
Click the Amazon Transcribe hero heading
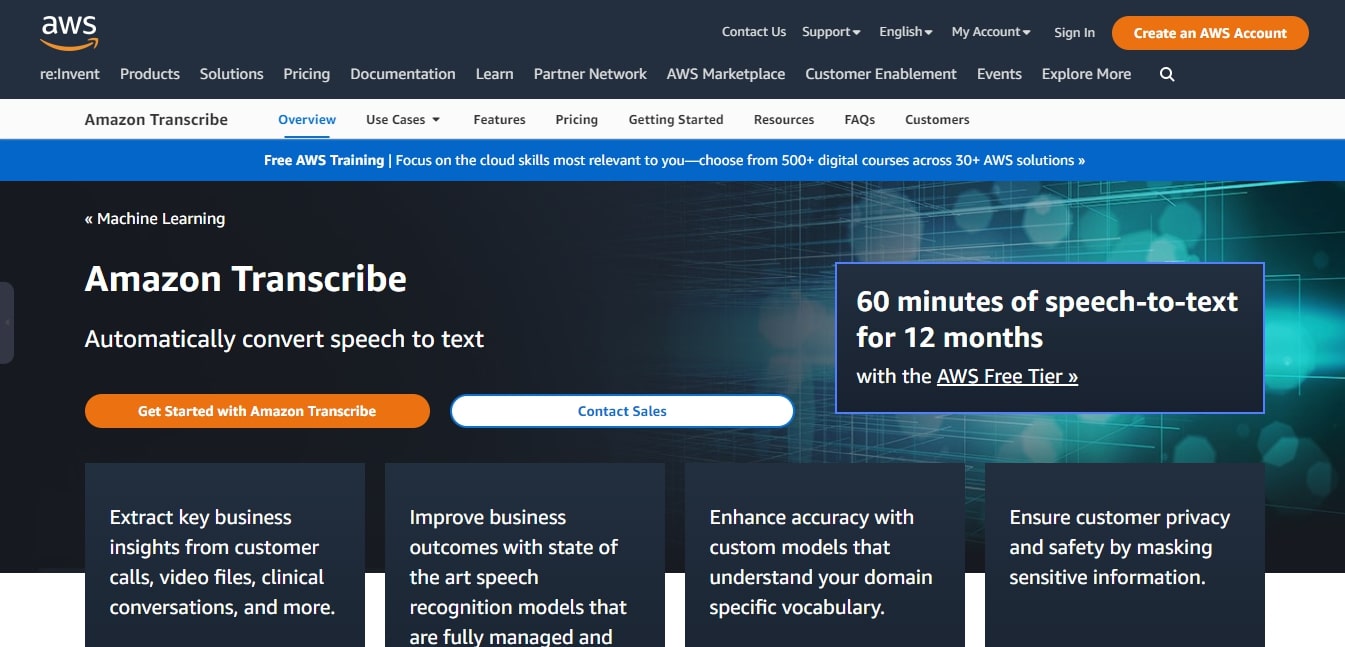[246, 278]
